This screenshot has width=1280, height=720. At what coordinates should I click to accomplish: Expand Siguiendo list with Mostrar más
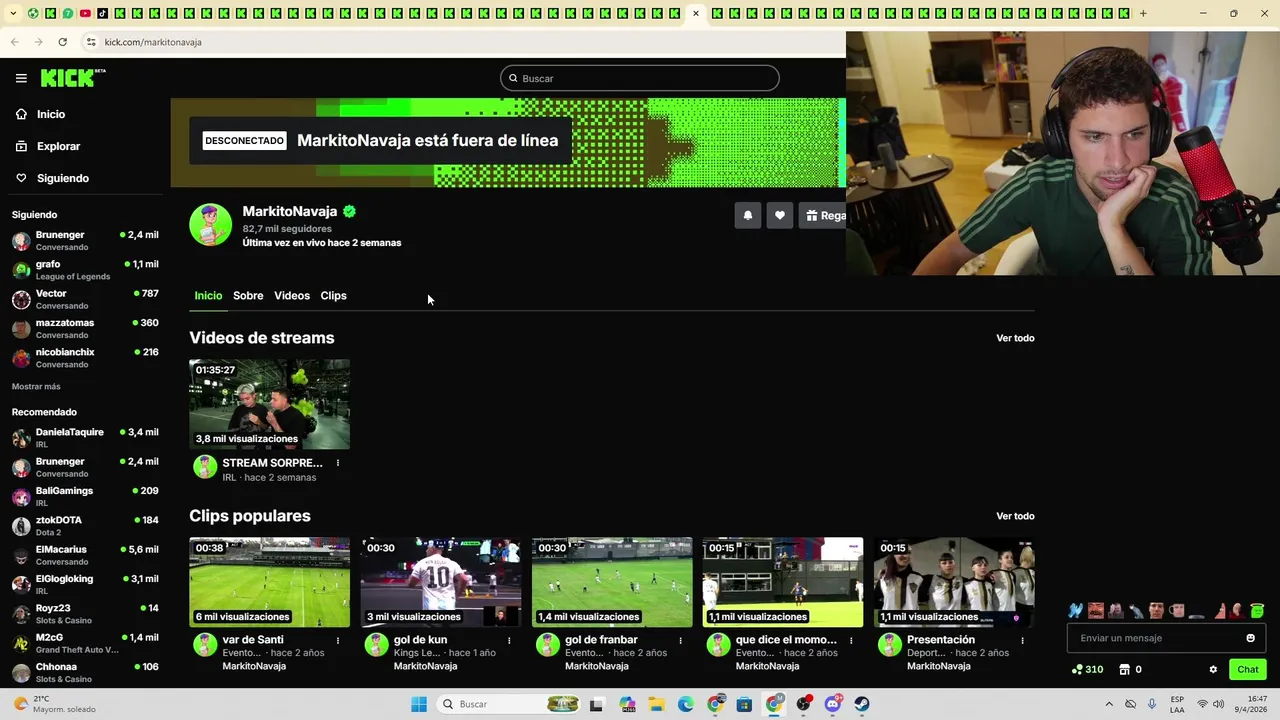coord(36,386)
